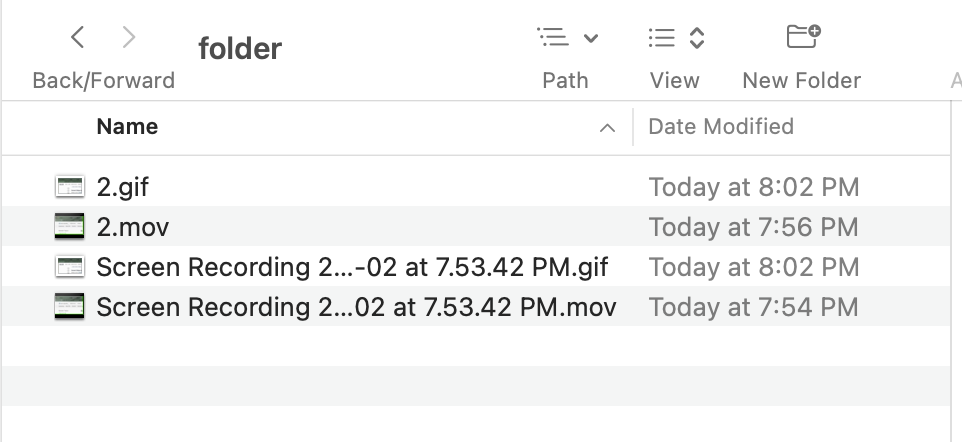Image resolution: width=962 pixels, height=442 pixels.
Task: Click the Screen Recording .gif file icon
Action: pyautogui.click(x=68, y=267)
